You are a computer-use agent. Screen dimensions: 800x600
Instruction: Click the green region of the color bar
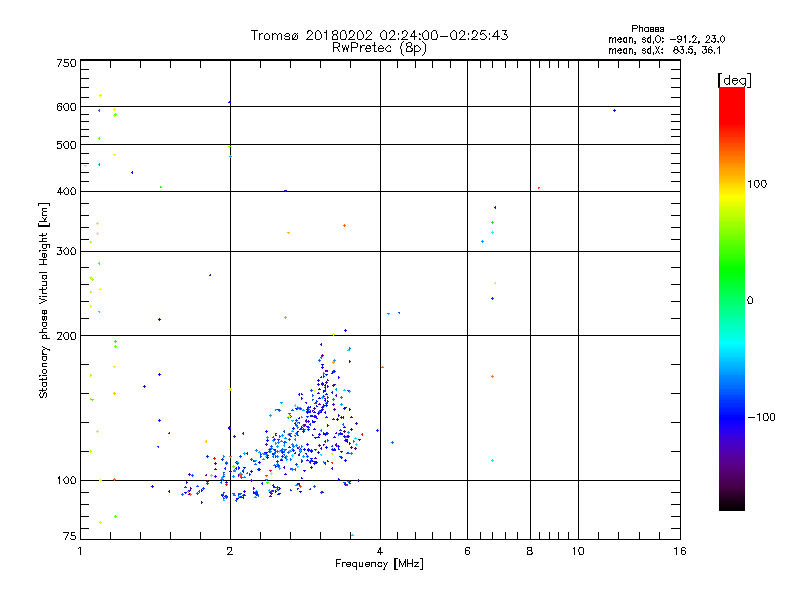pyautogui.click(x=732, y=270)
